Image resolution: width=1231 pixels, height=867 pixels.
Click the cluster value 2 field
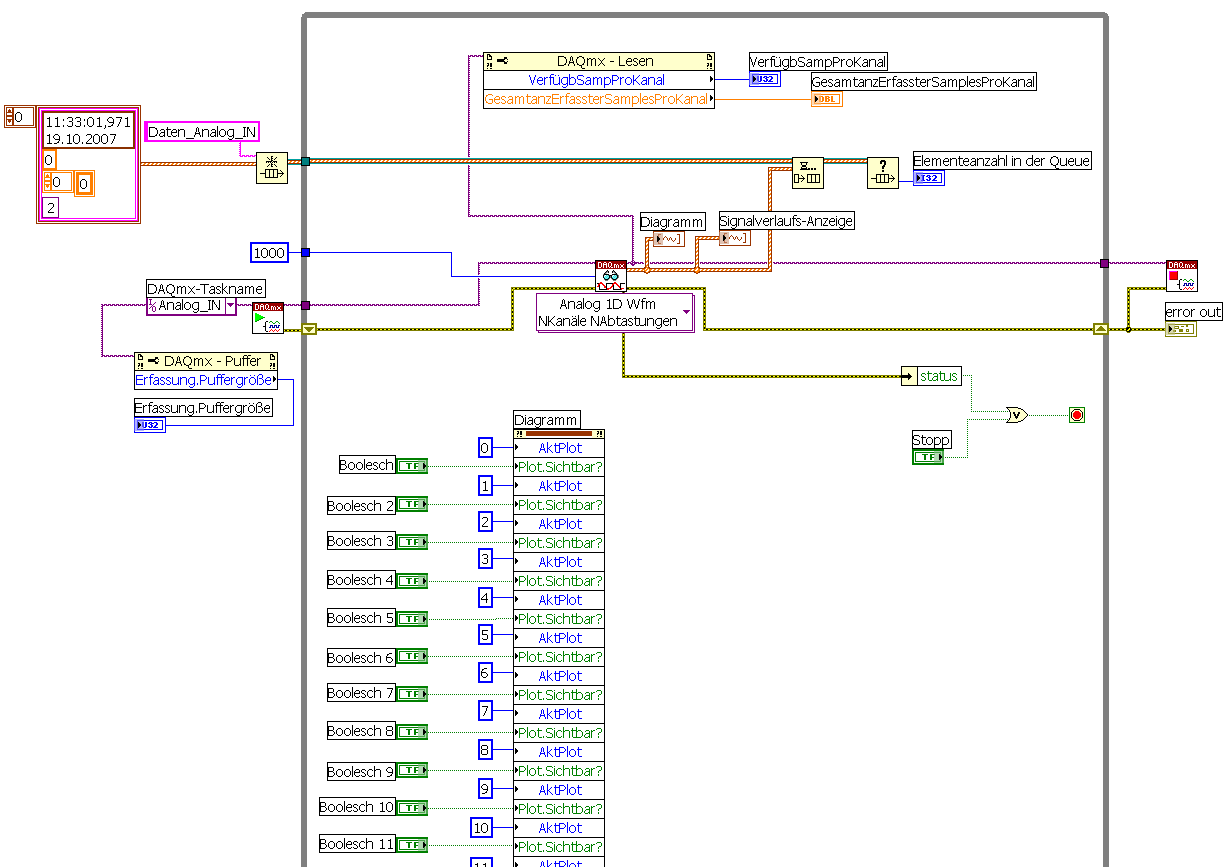[50, 208]
